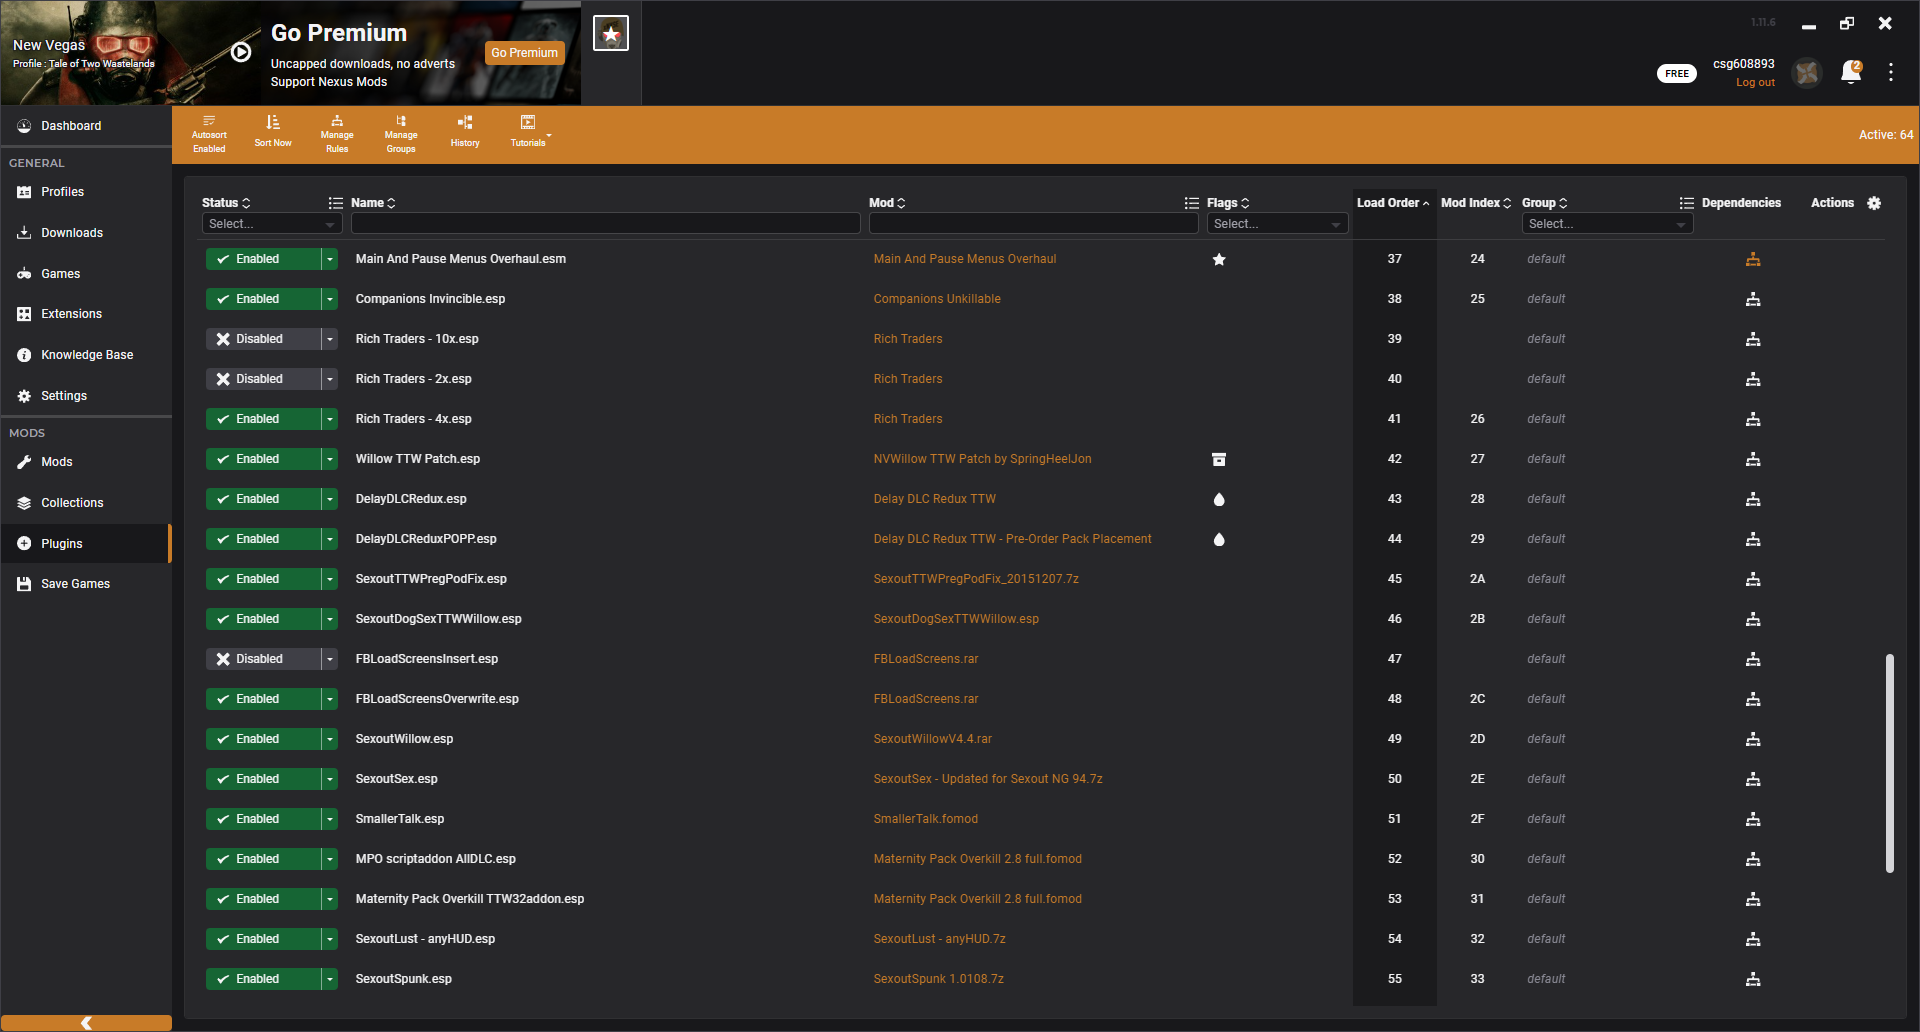Viewport: 1920px width, 1032px height.
Task: Open Knowledge Base in sidebar
Action: pyautogui.click(x=86, y=355)
